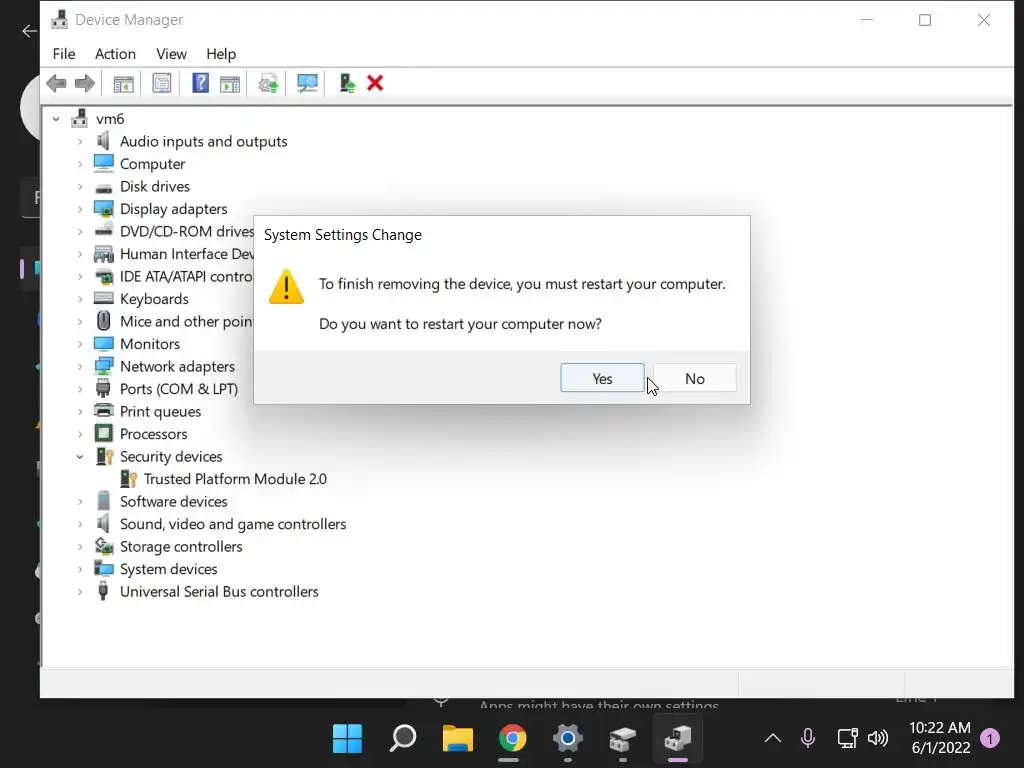Click the red X Uninstall device icon
The height and width of the screenshot is (768, 1024).
[x=375, y=83]
